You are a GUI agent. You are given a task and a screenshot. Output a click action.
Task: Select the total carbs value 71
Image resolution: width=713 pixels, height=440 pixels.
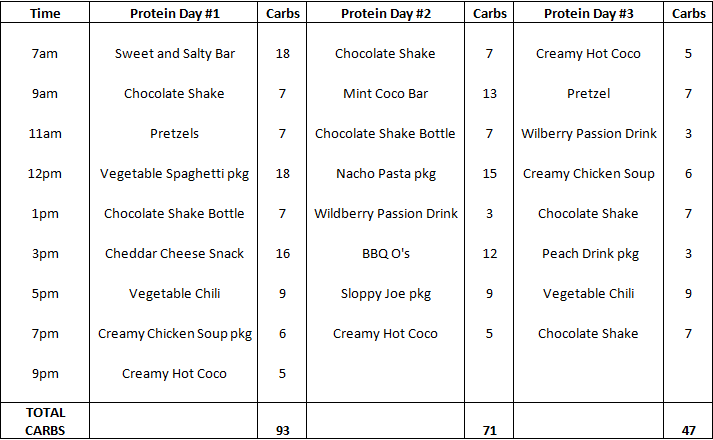point(489,429)
